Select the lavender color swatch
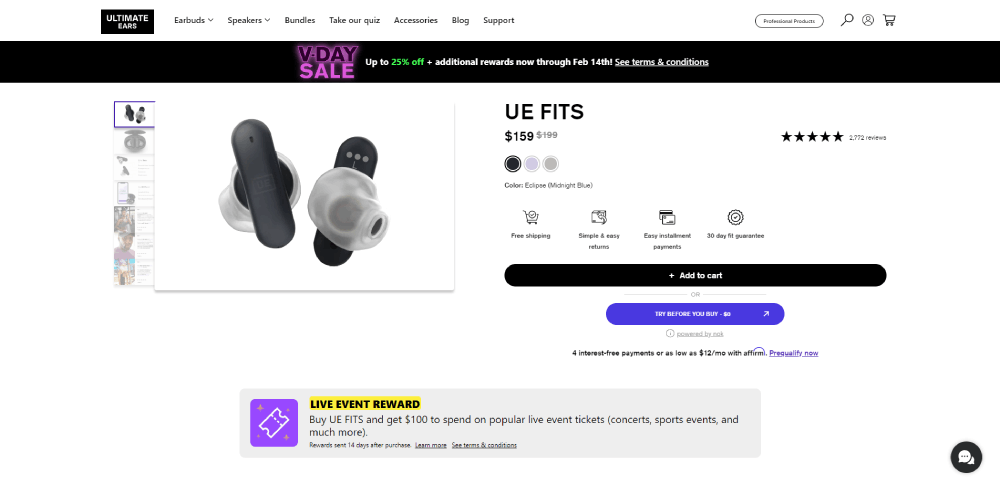This screenshot has width=1000, height=484. 532,164
